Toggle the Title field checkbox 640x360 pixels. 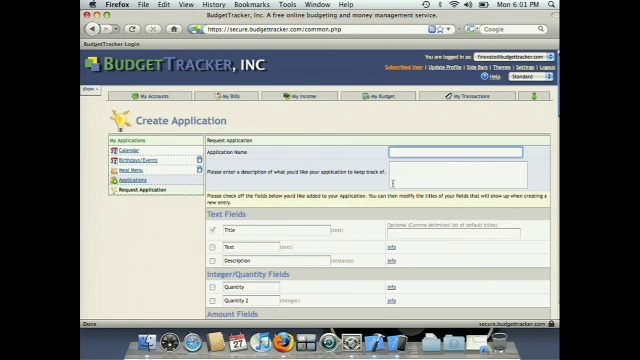(x=213, y=230)
